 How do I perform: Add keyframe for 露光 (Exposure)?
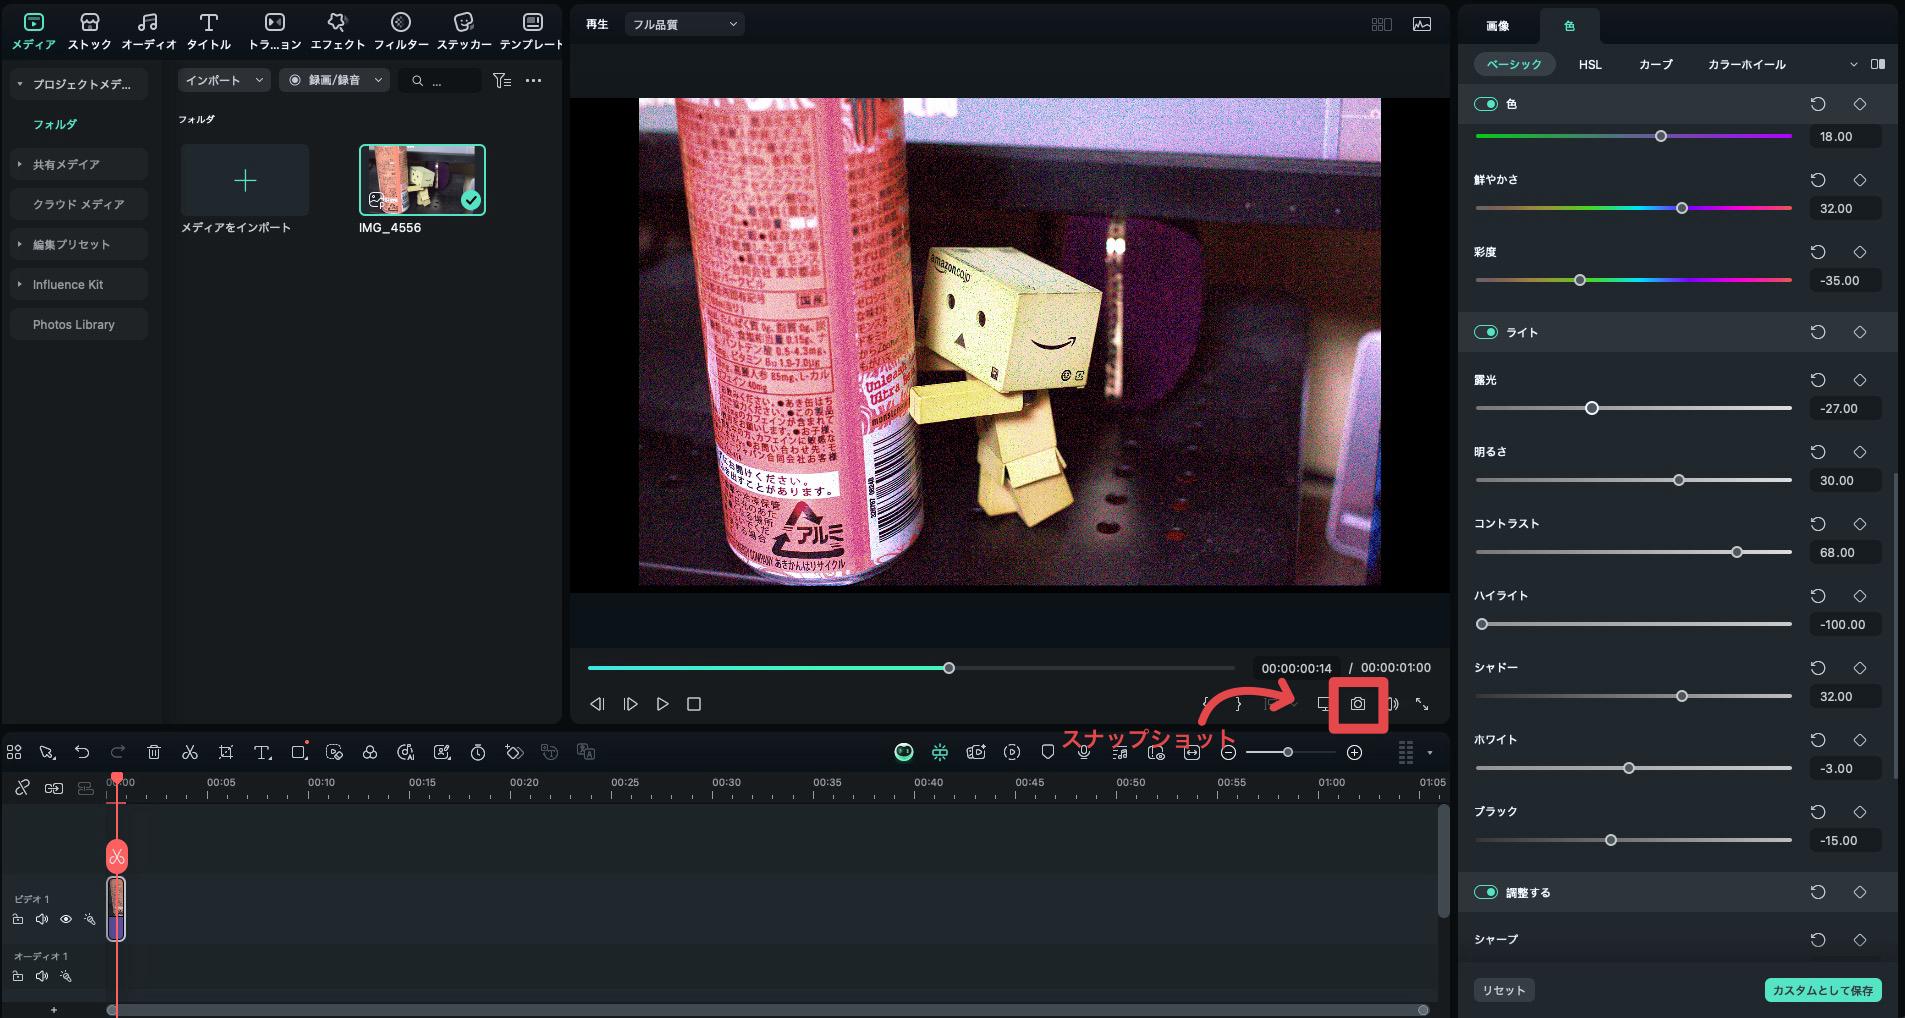[1860, 380]
